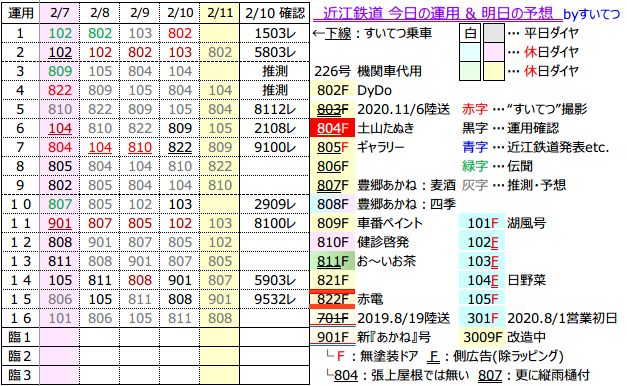627x386 pixels.
Task: Click the 2108レ confirmation cell
Action: point(275,128)
